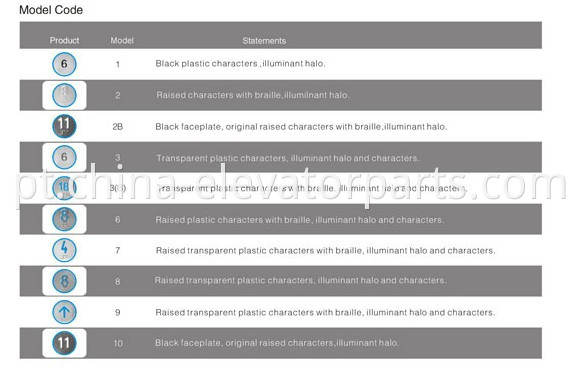Click the blue 4 button icon for model 7
Screen dimensions: 580x371
pos(64,250)
